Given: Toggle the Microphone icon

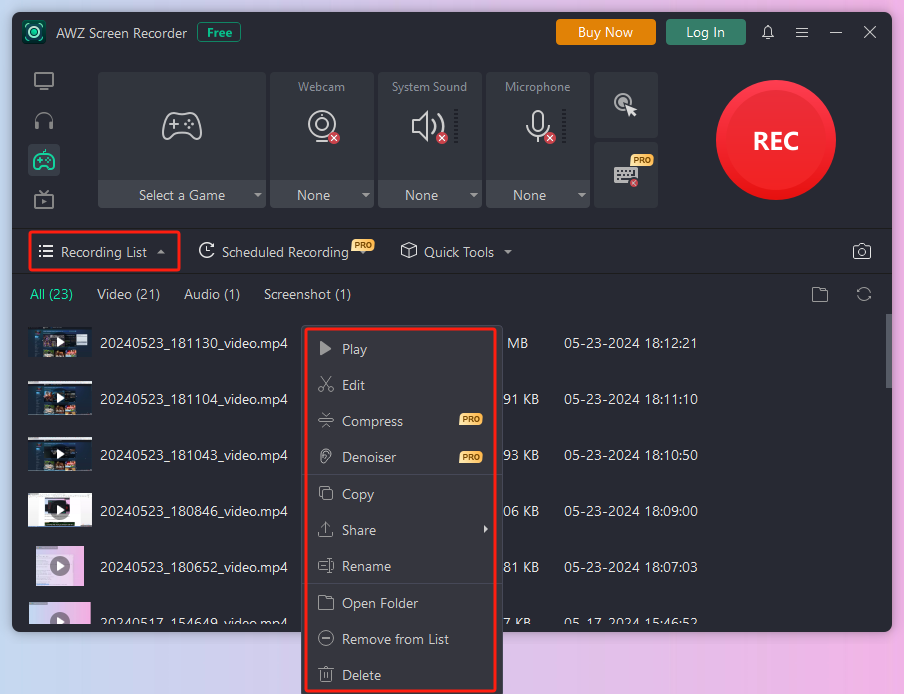Looking at the screenshot, I should (x=539, y=126).
